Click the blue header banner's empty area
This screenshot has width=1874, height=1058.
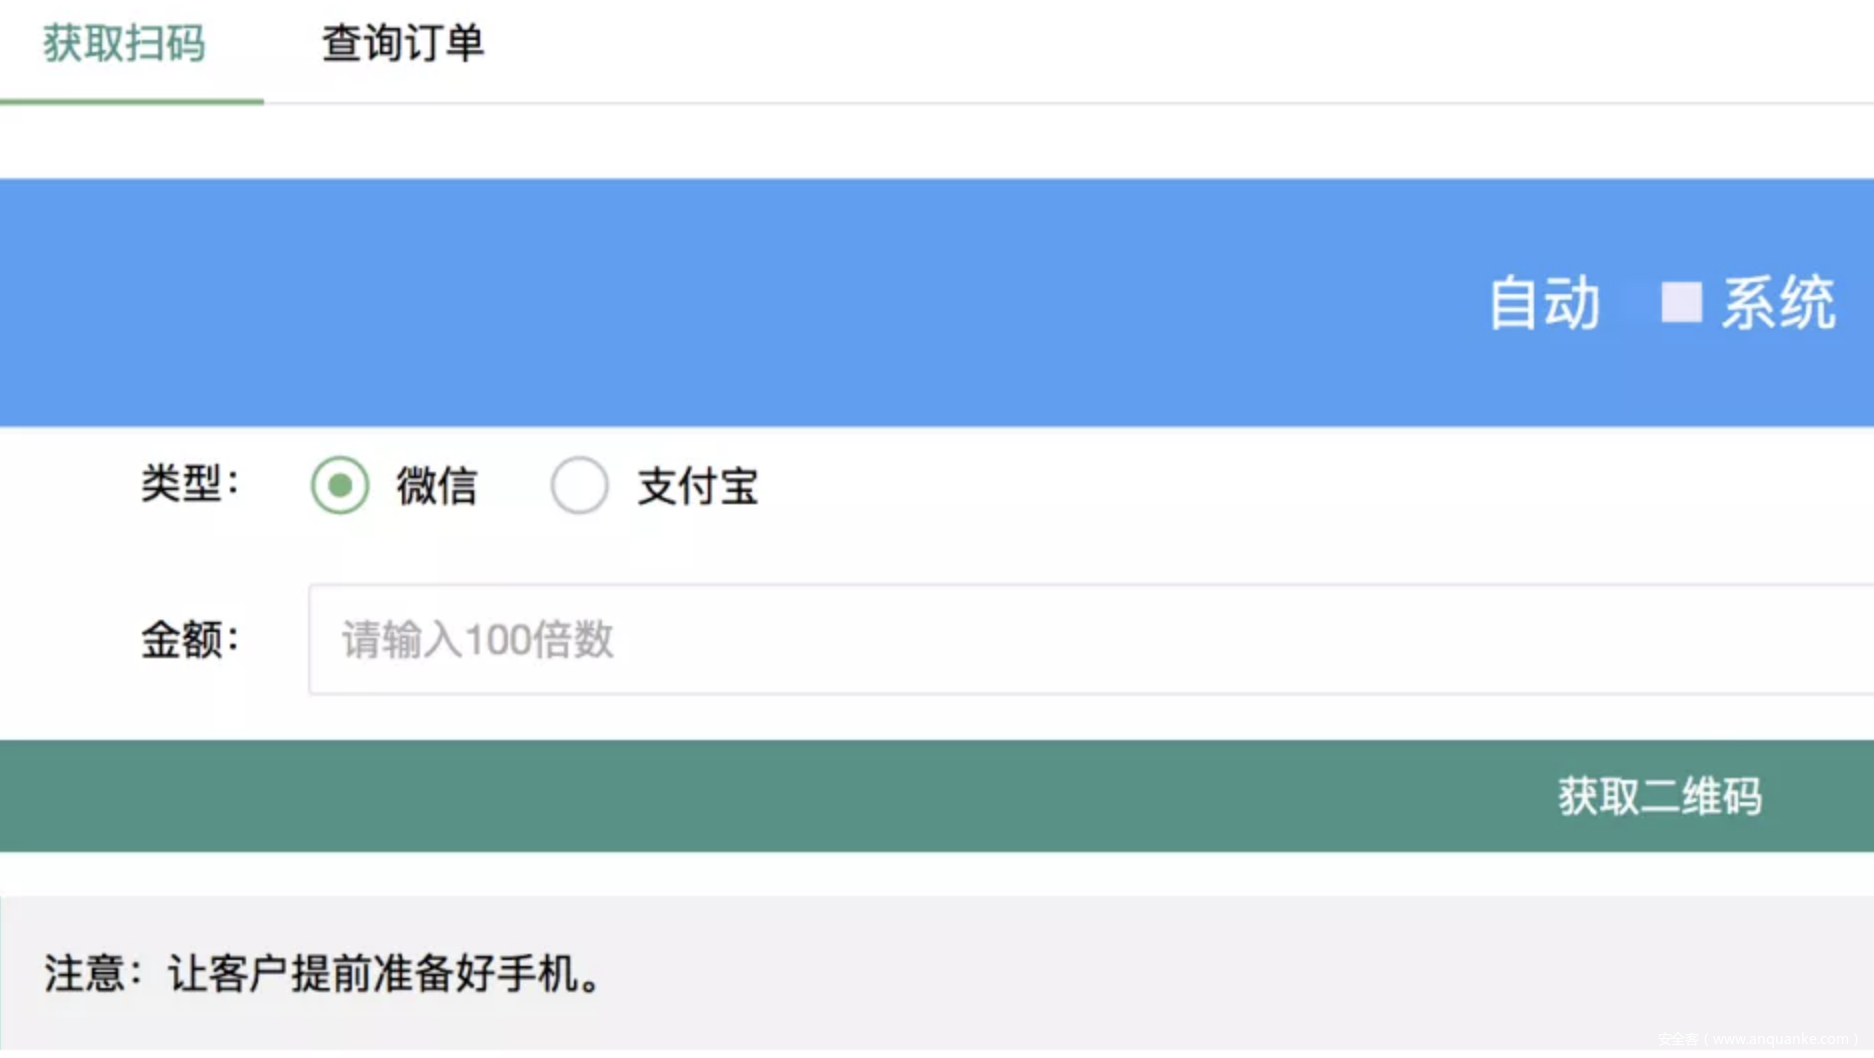(x=700, y=302)
